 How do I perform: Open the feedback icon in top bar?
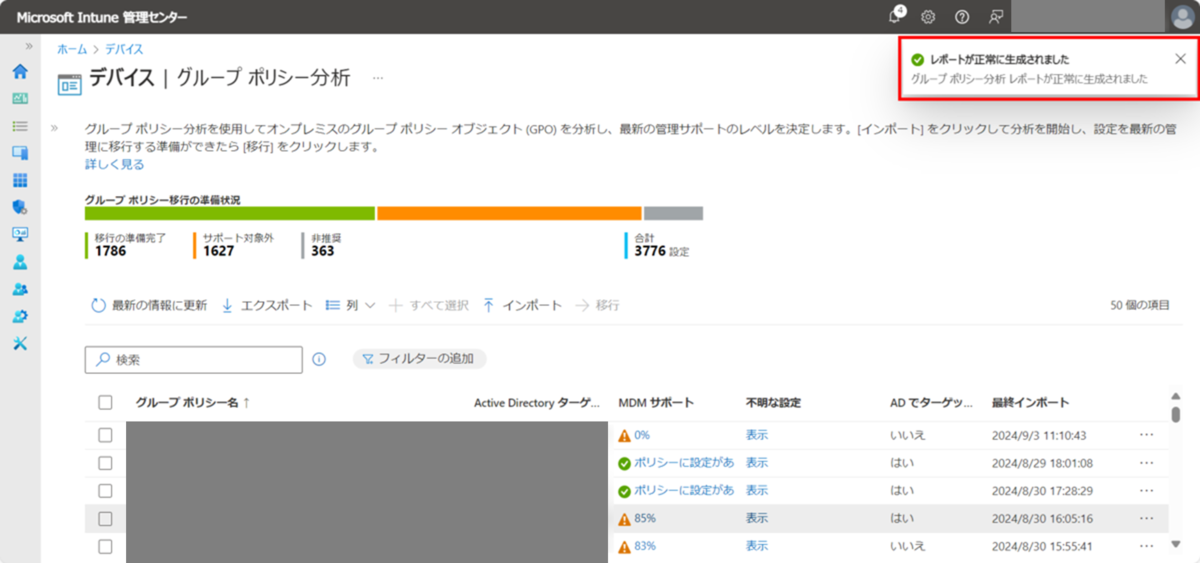pos(995,17)
